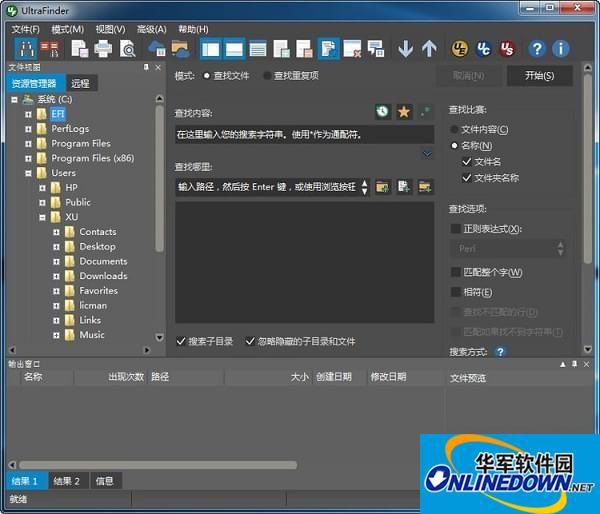The width and height of the screenshot is (600, 514).
Task: Click the clear results icon with red X
Action: (x=352, y=49)
